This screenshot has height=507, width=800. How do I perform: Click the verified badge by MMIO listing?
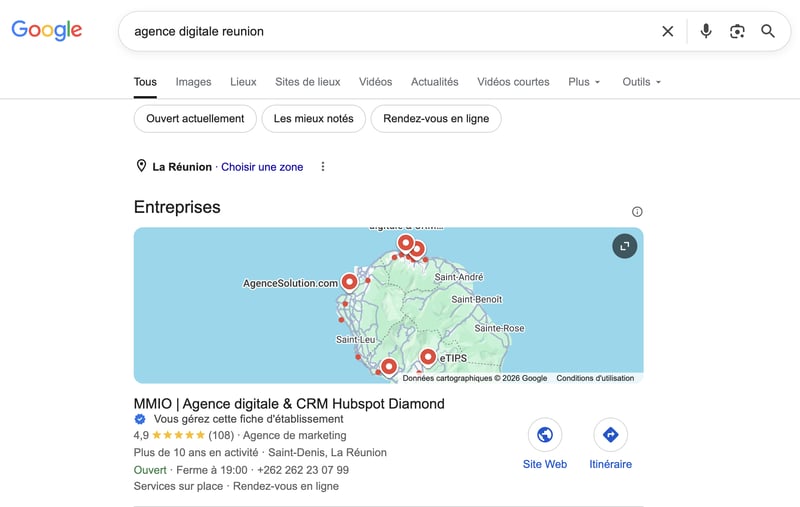(x=140, y=419)
